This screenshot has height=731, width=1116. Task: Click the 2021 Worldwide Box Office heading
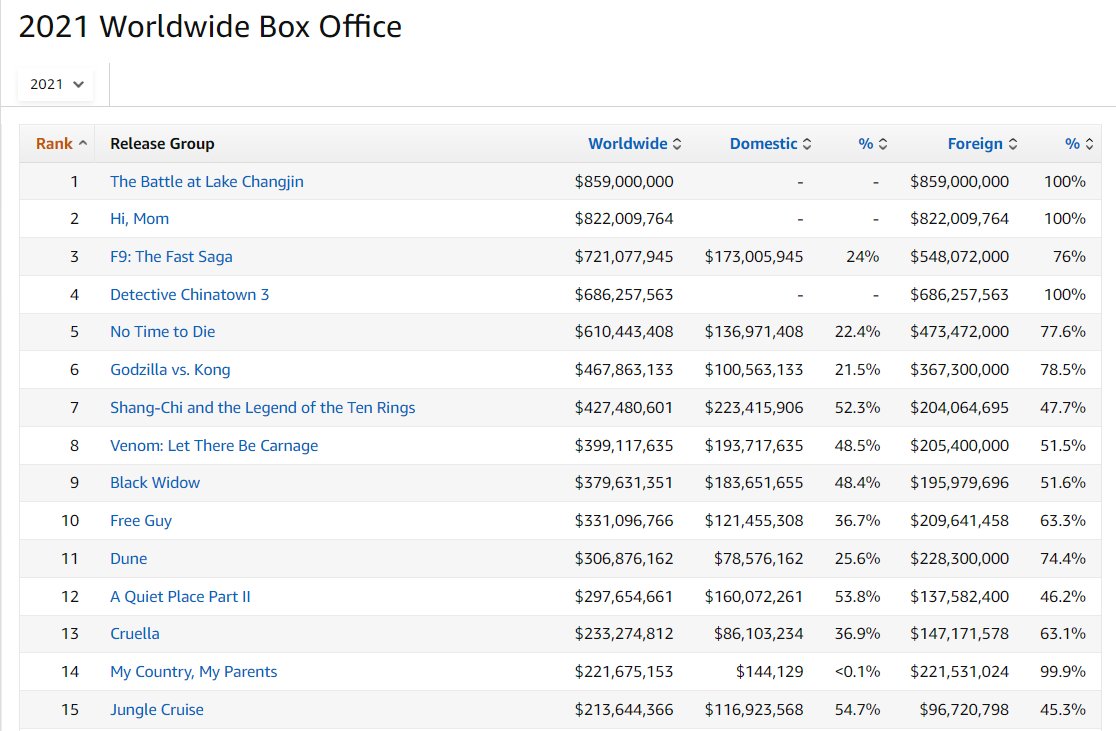(x=211, y=27)
